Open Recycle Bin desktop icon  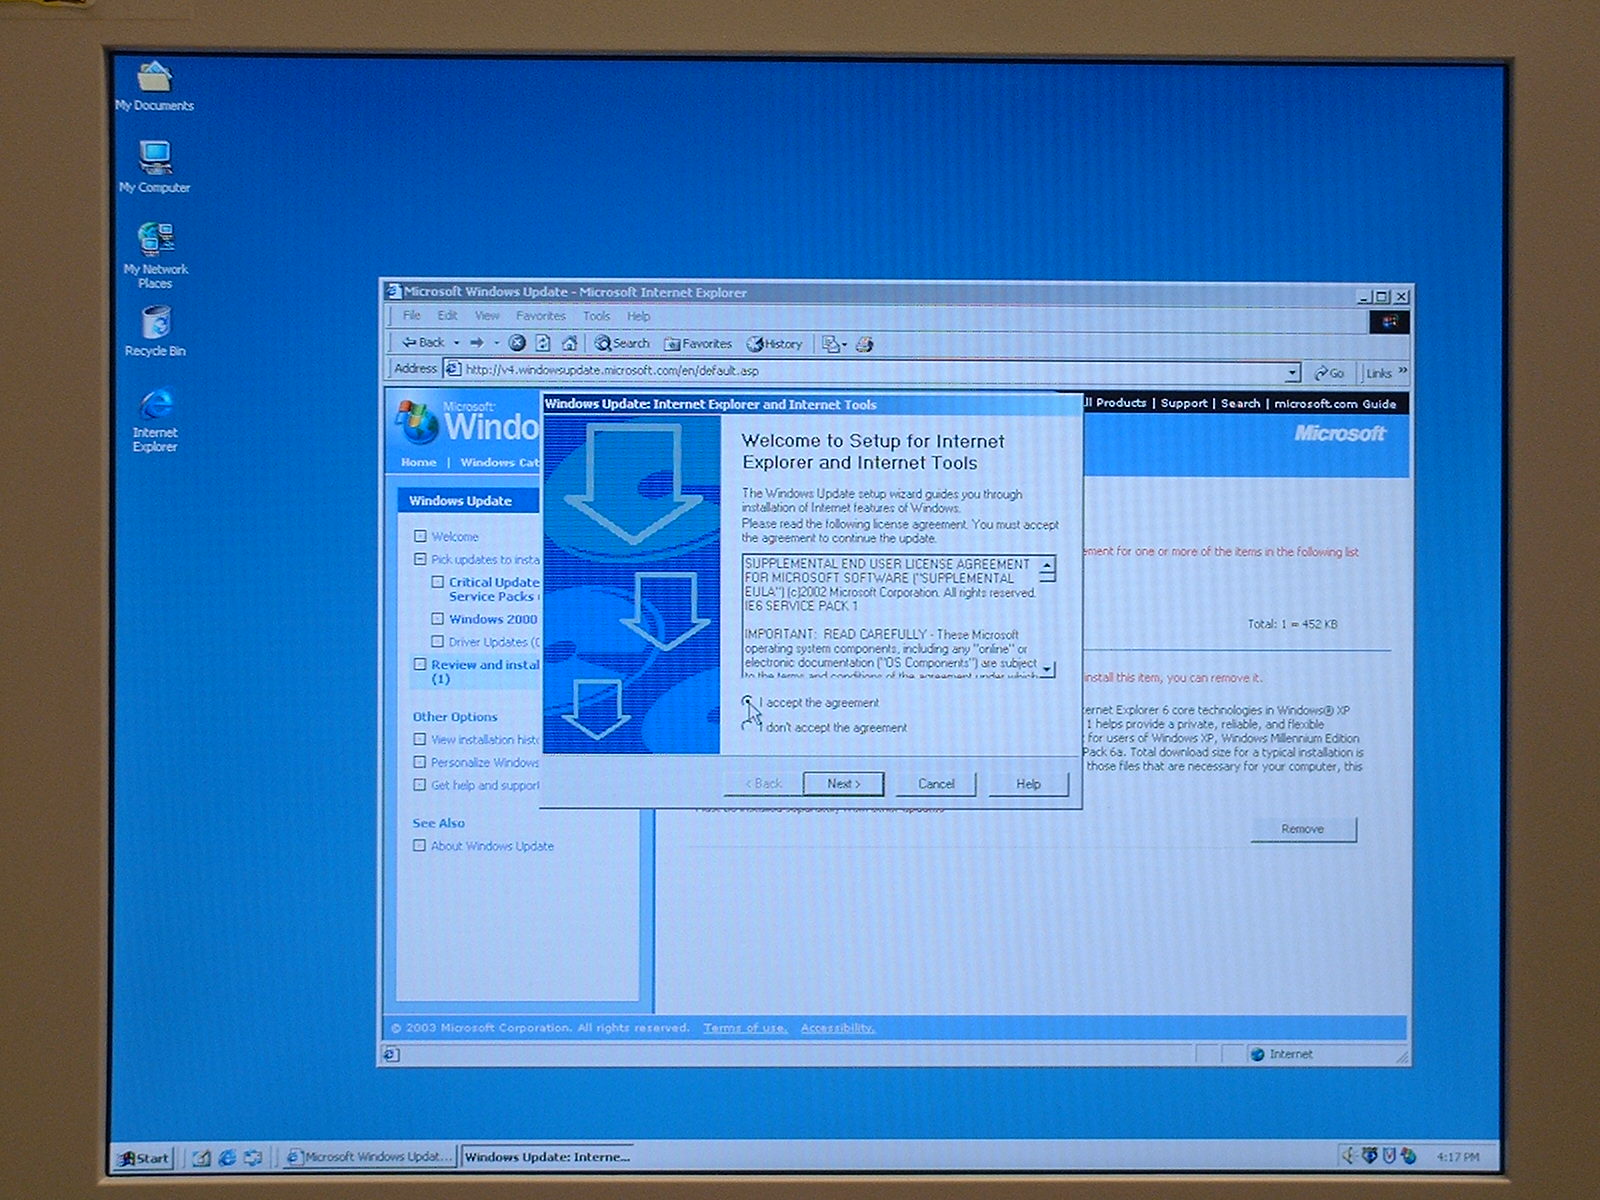pos(155,331)
